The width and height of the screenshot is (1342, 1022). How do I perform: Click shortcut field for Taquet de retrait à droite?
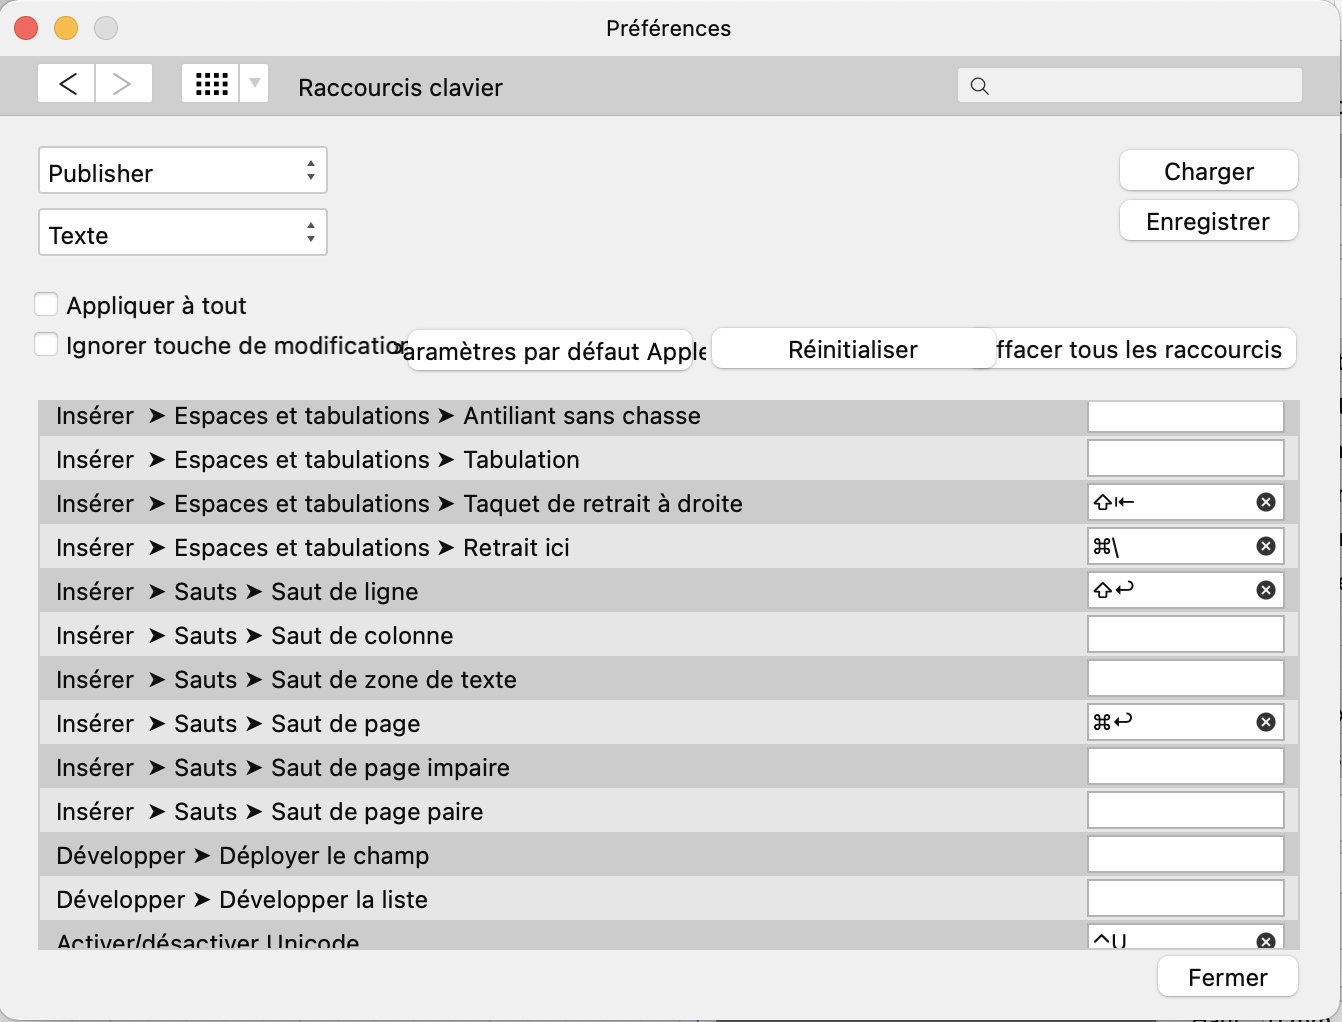(1186, 502)
